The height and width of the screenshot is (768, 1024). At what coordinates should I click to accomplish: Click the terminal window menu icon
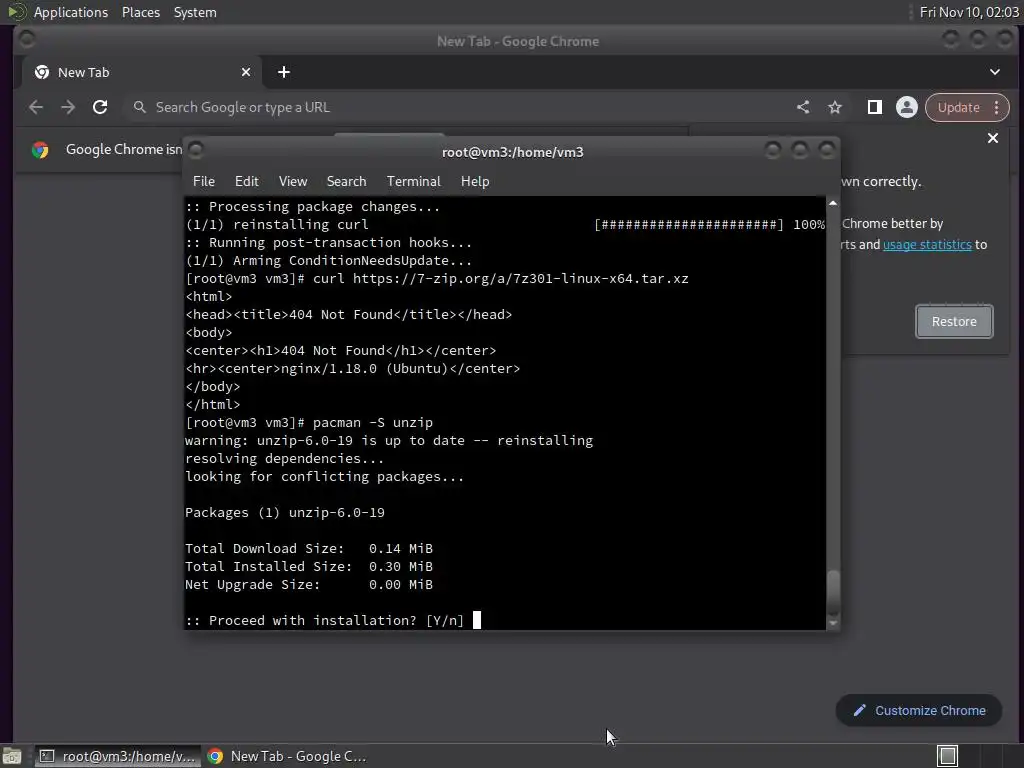tap(195, 150)
